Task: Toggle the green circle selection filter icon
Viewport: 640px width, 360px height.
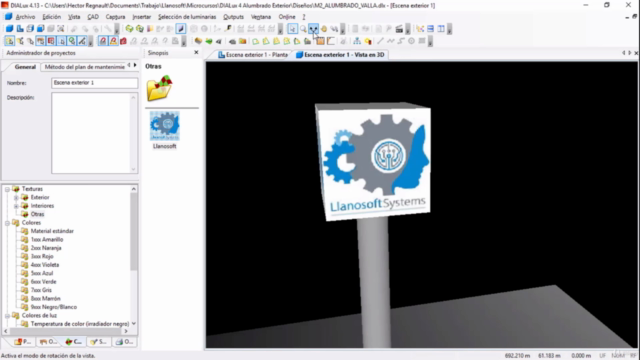Action: tap(71, 41)
